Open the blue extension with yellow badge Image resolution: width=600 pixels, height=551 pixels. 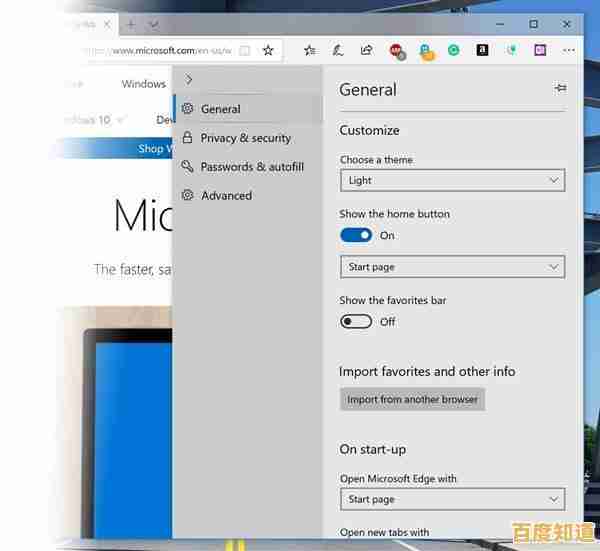pyautogui.click(x=427, y=52)
